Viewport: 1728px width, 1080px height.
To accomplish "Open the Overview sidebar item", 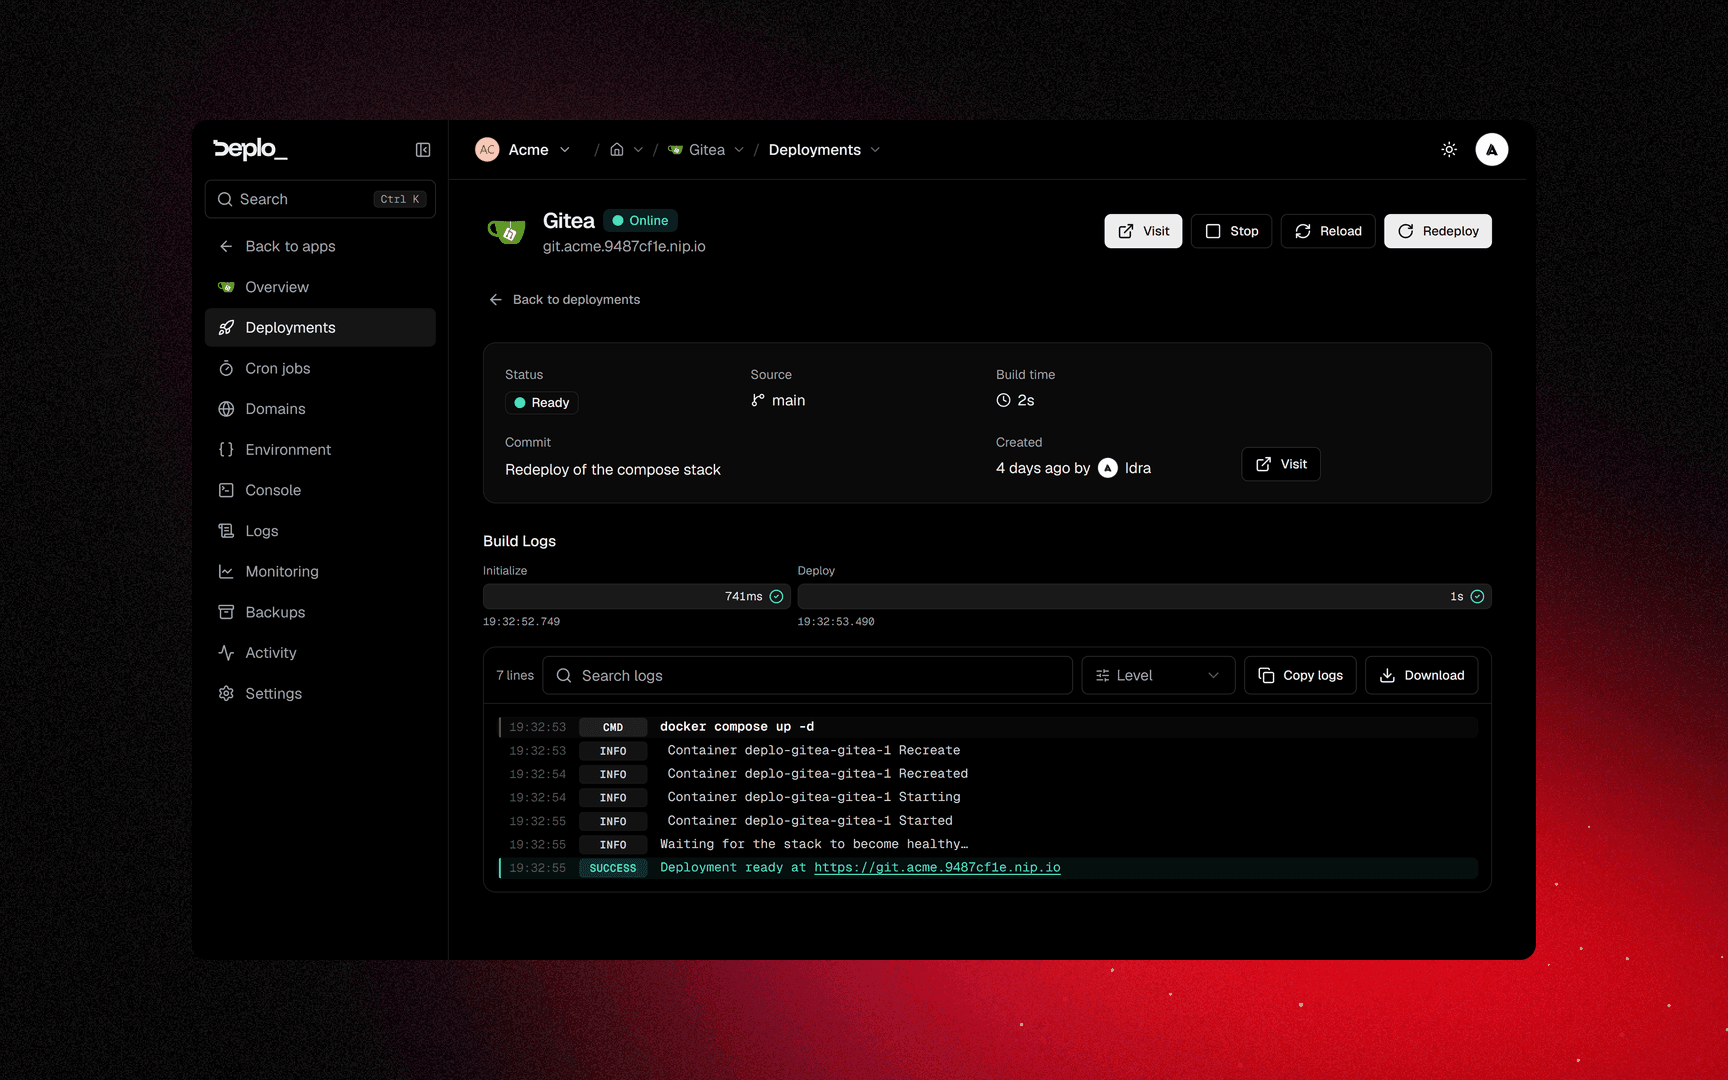I will [x=320, y=287].
